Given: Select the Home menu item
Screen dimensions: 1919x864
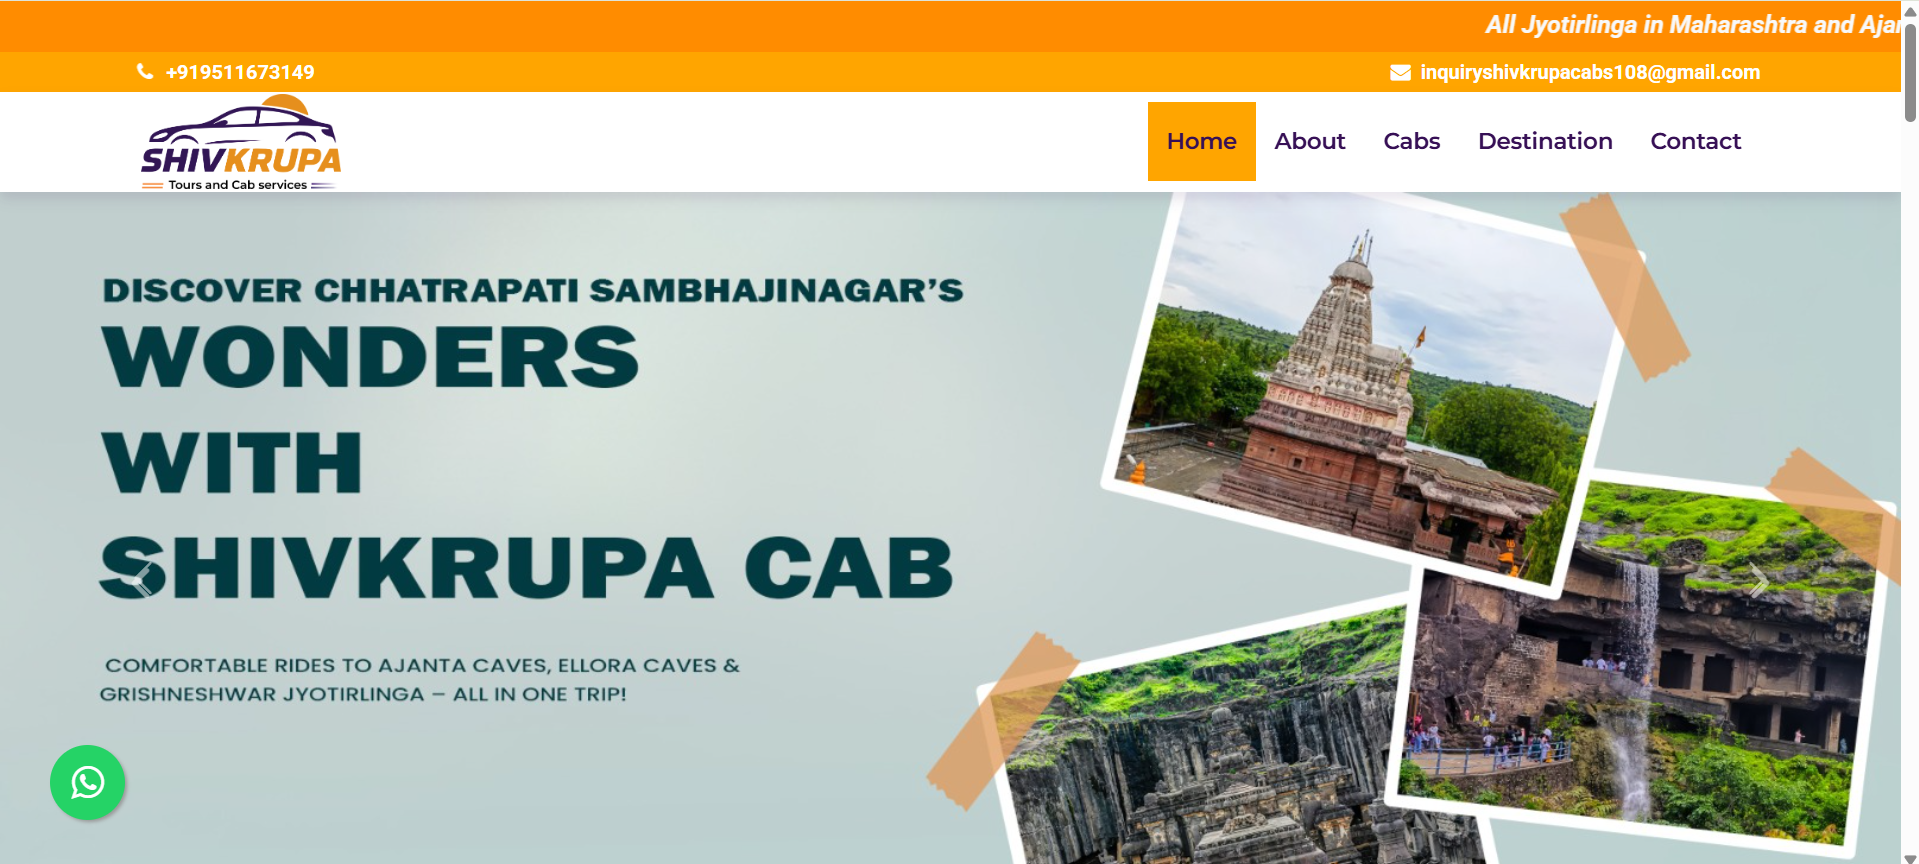Looking at the screenshot, I should click(x=1201, y=141).
